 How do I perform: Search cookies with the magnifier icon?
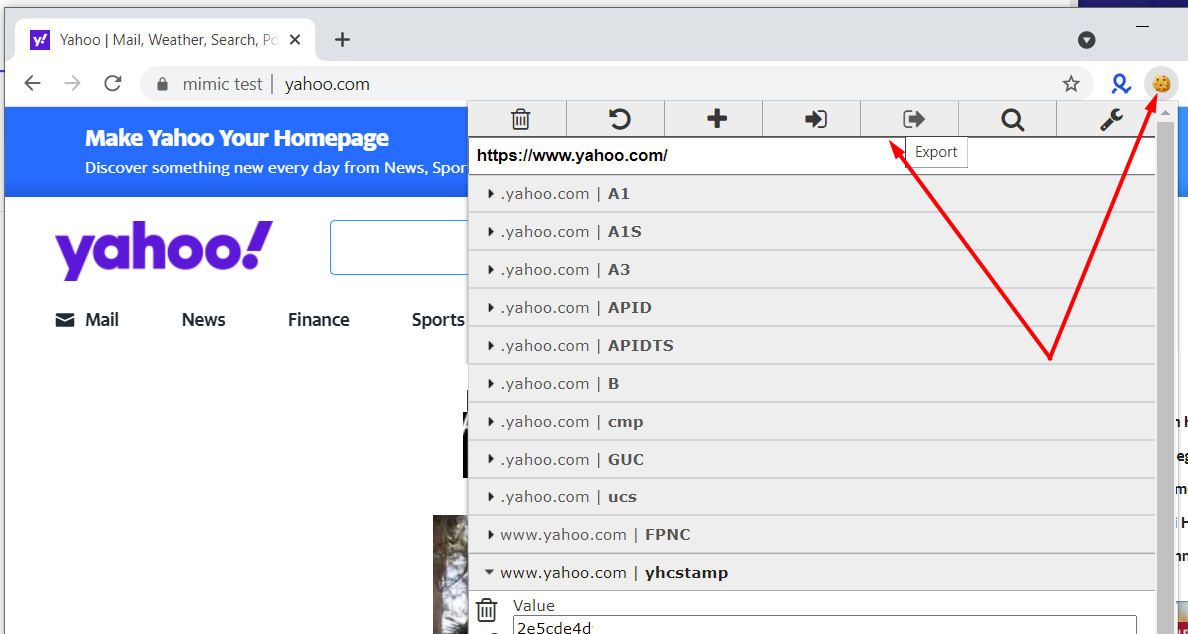click(x=1011, y=119)
